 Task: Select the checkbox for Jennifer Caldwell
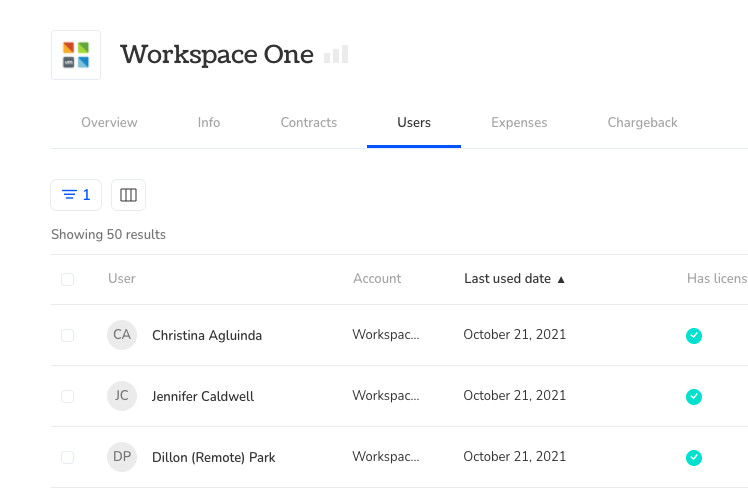point(68,397)
